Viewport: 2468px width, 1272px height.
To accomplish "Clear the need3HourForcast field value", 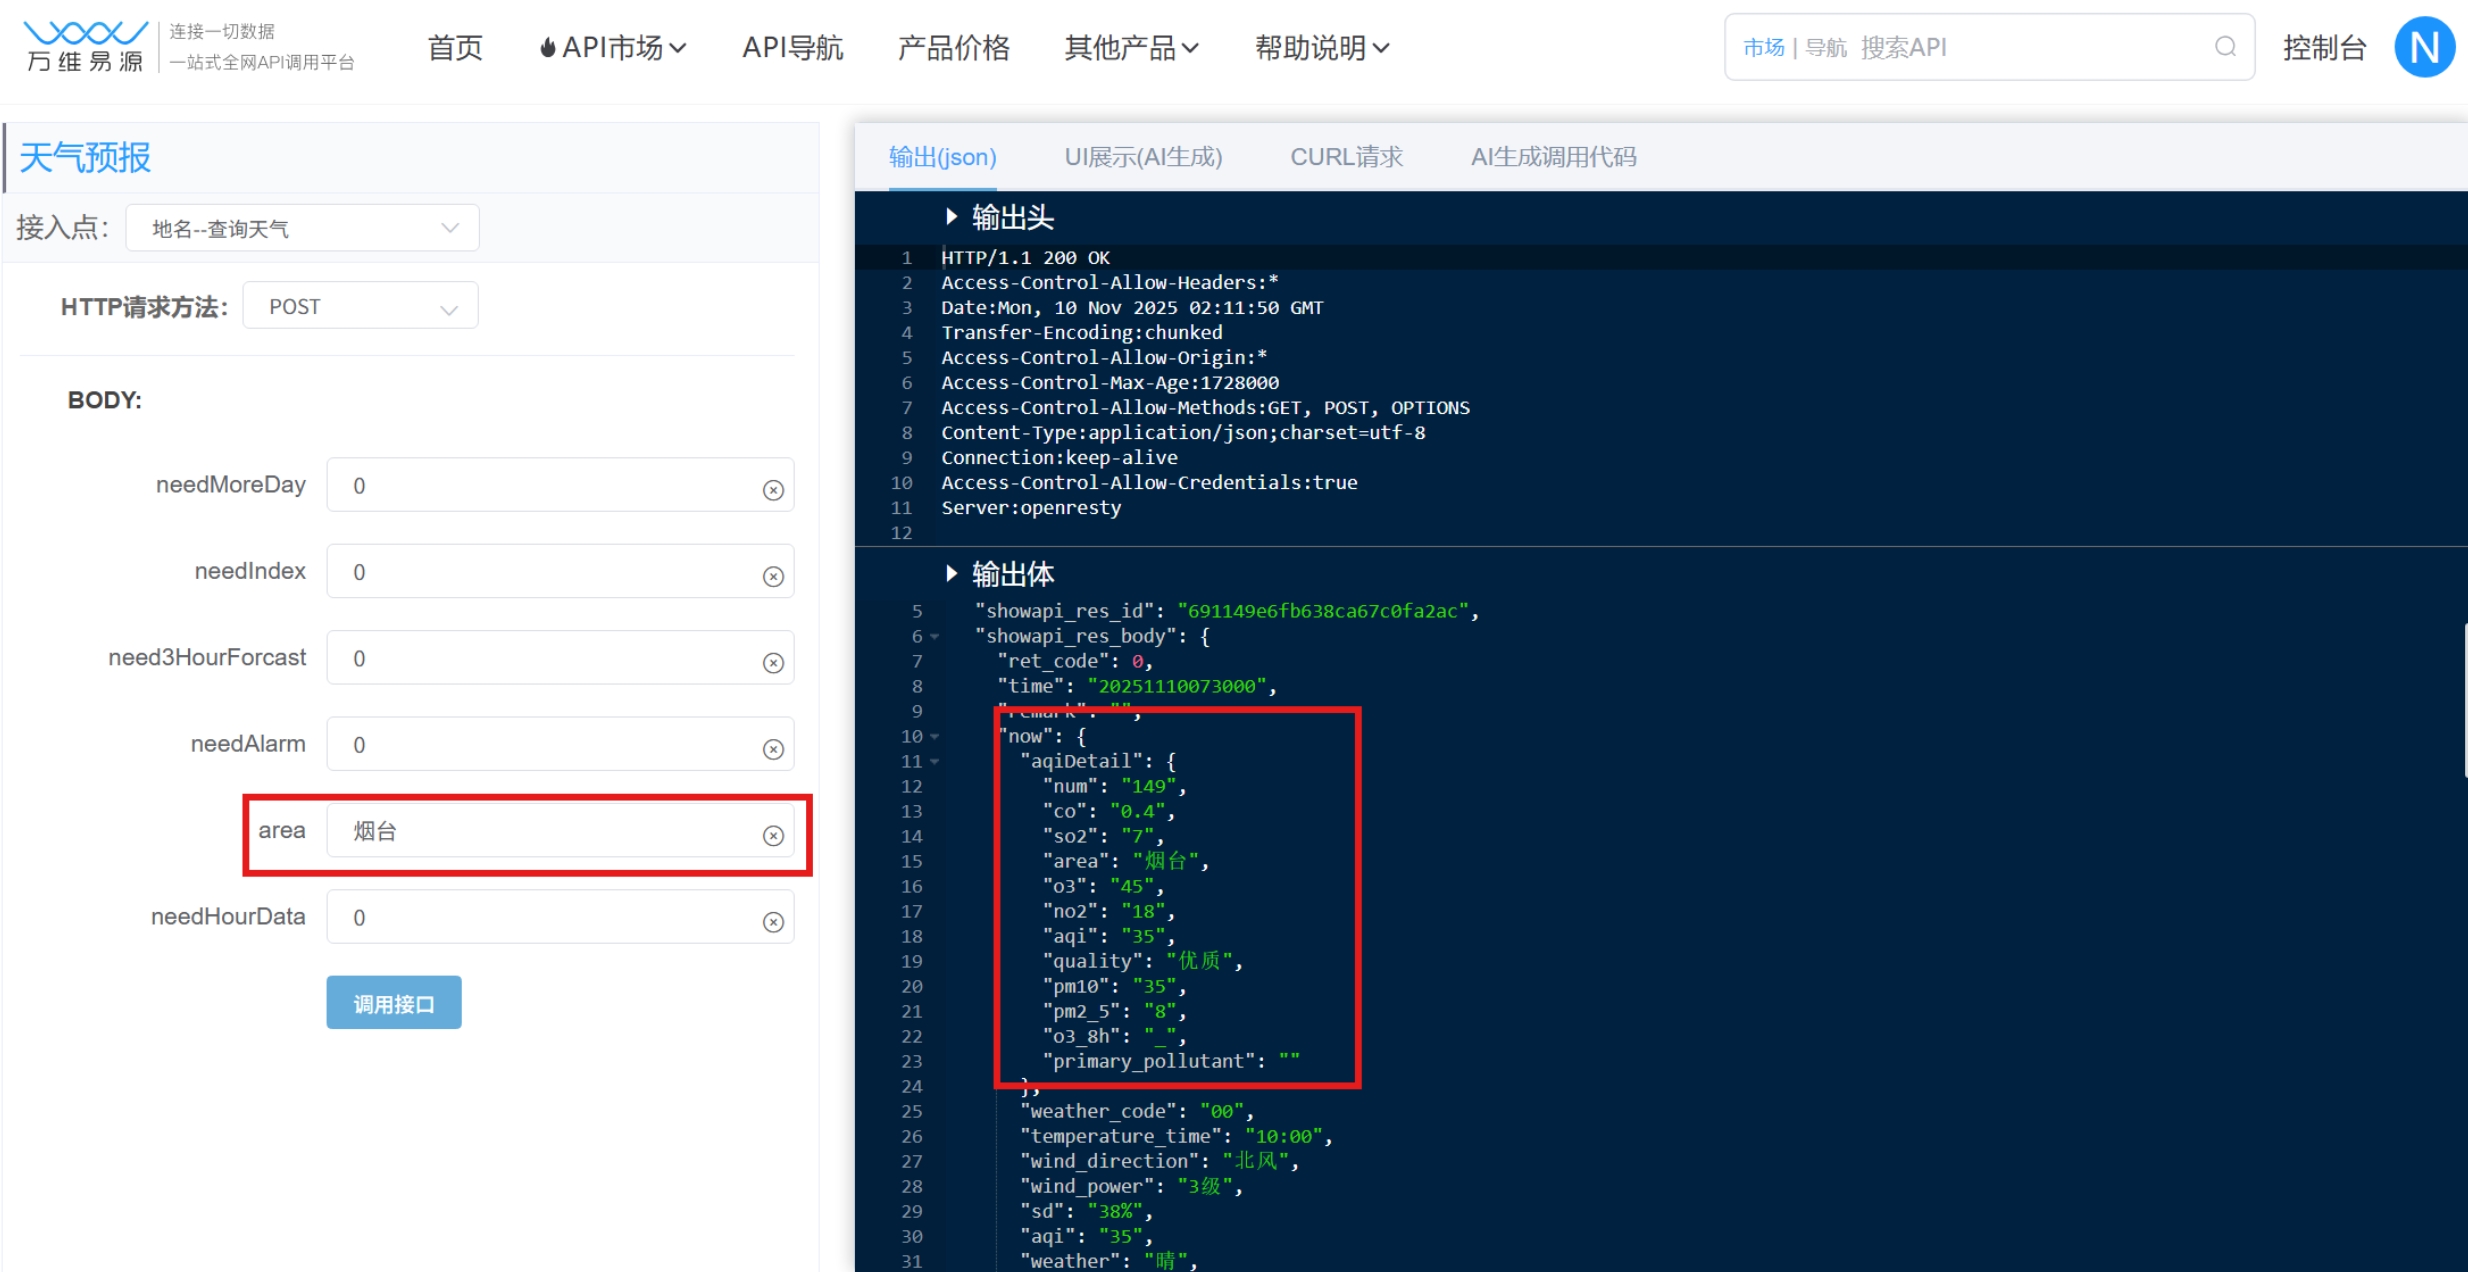I will click(773, 663).
